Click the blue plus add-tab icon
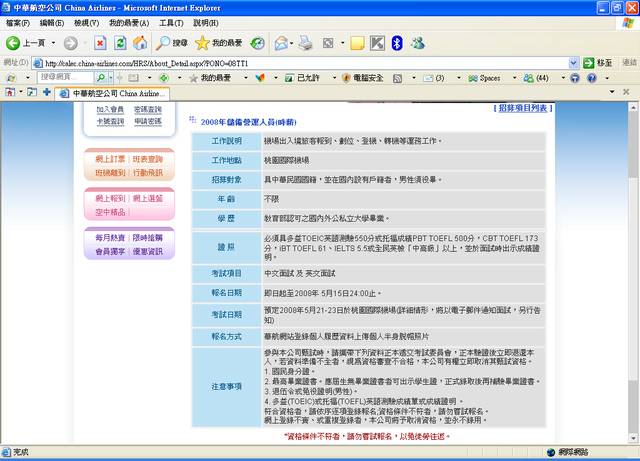This screenshot has width=640, height=461. click(47, 92)
